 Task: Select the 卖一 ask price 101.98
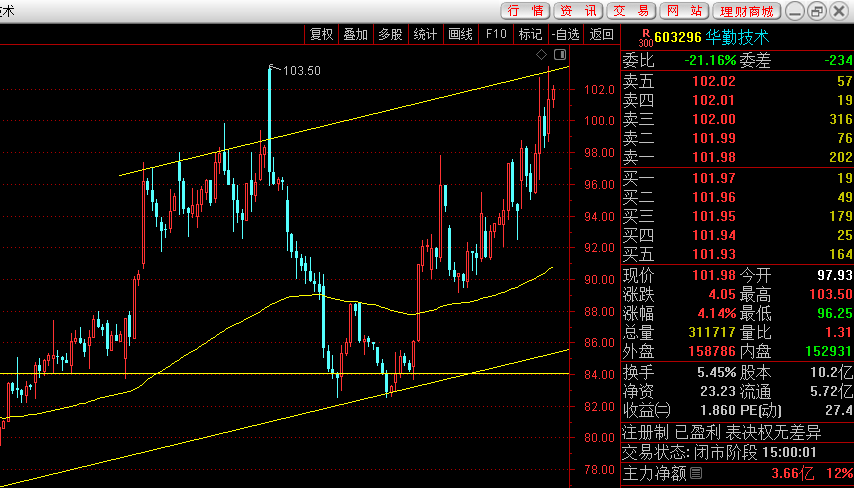click(x=713, y=157)
